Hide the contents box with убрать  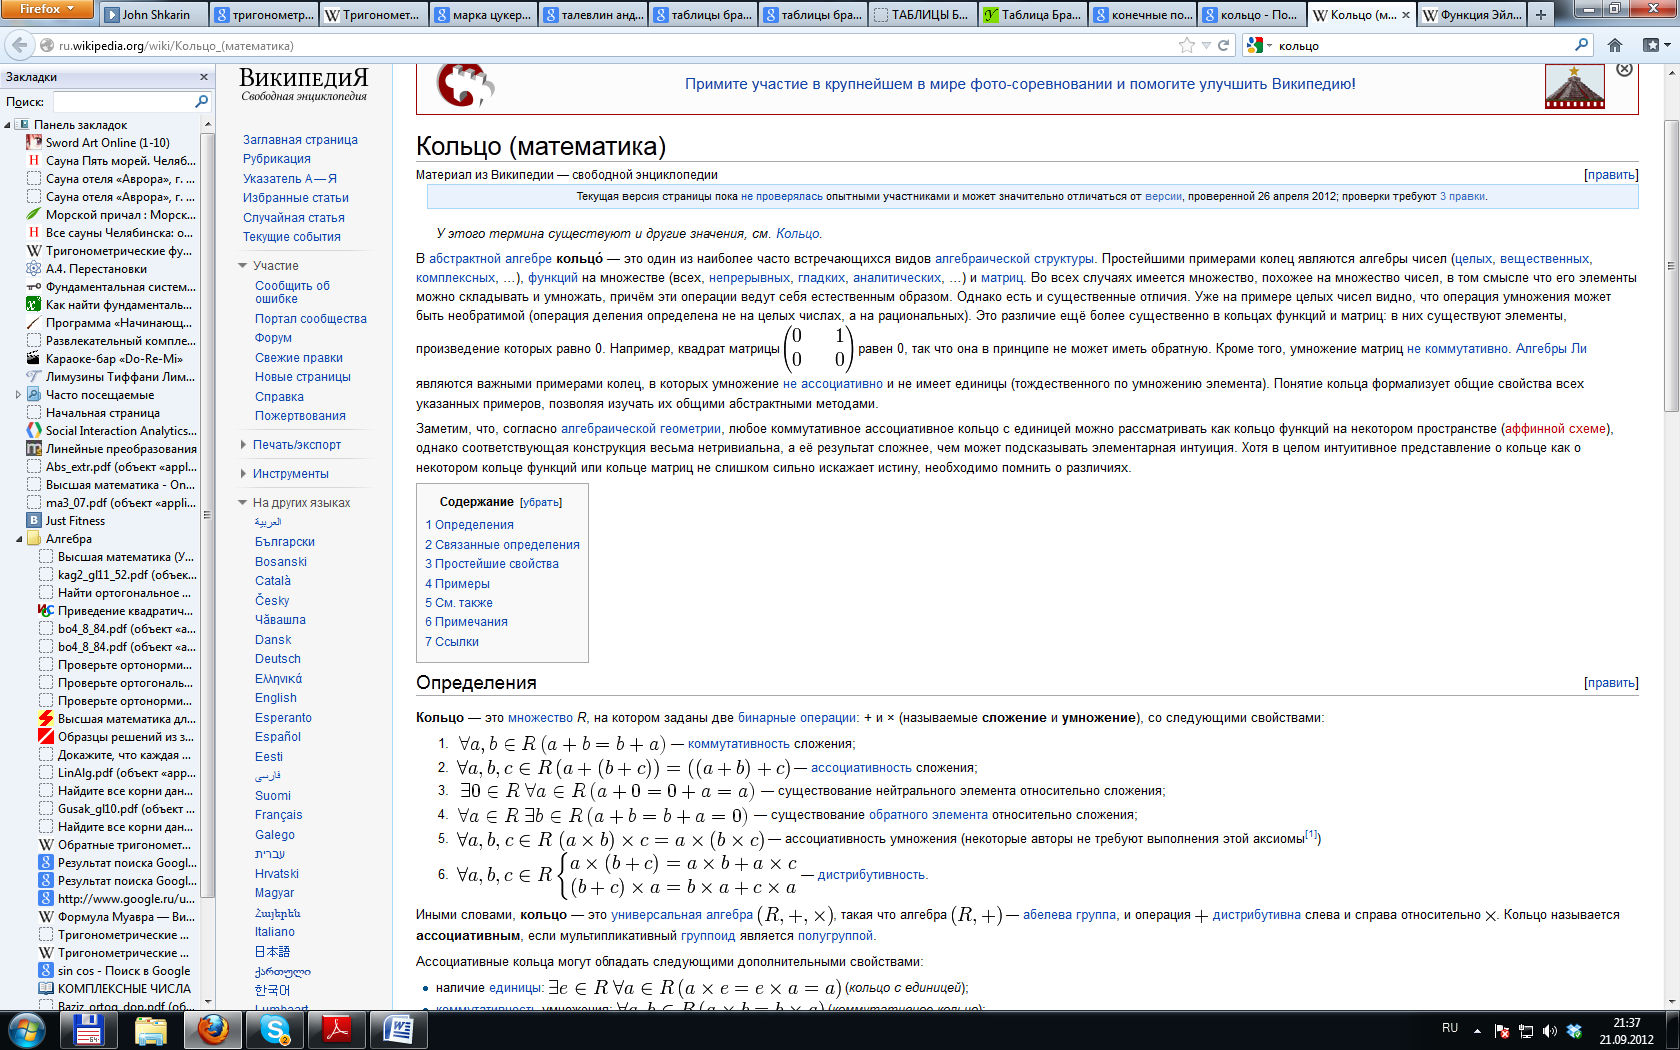pyautogui.click(x=541, y=502)
